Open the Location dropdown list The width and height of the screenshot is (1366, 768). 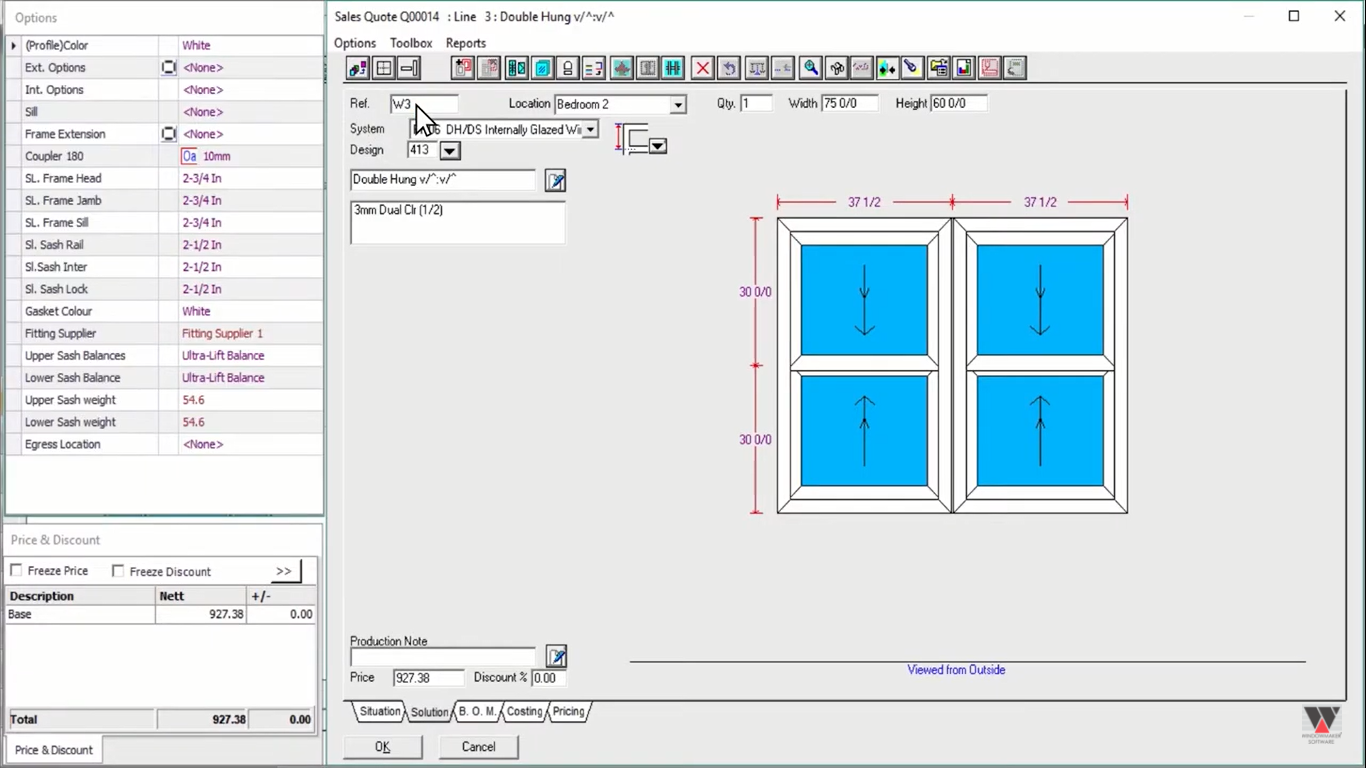tap(677, 105)
